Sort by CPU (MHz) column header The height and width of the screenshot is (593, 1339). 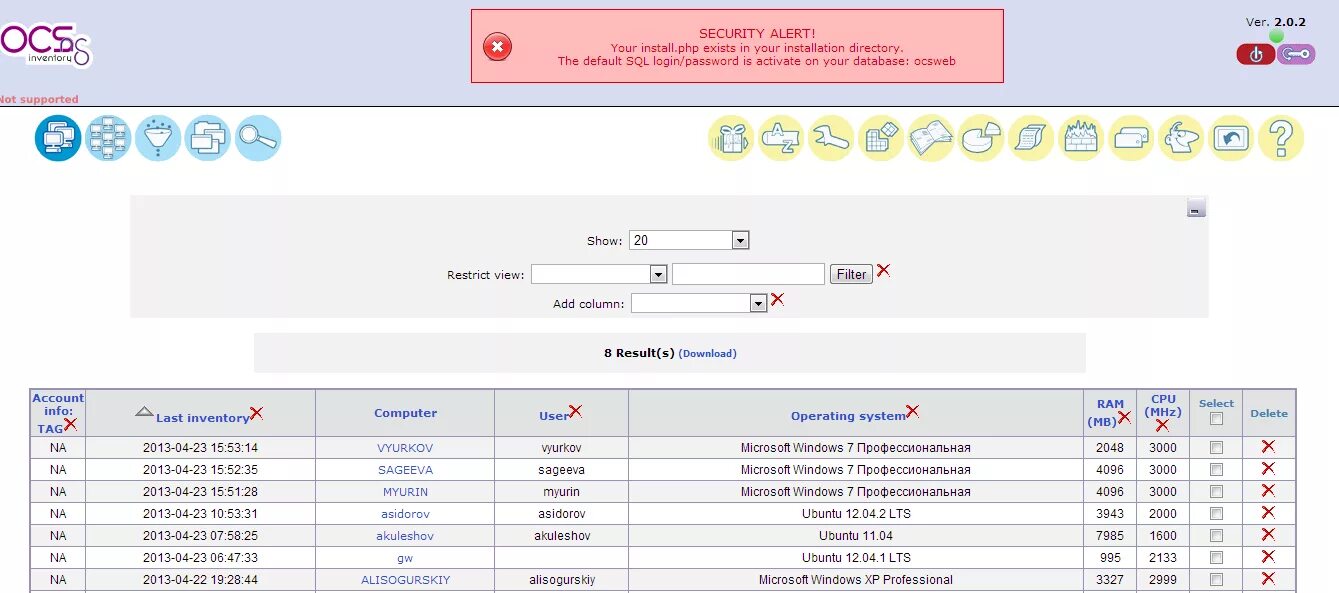click(1163, 405)
